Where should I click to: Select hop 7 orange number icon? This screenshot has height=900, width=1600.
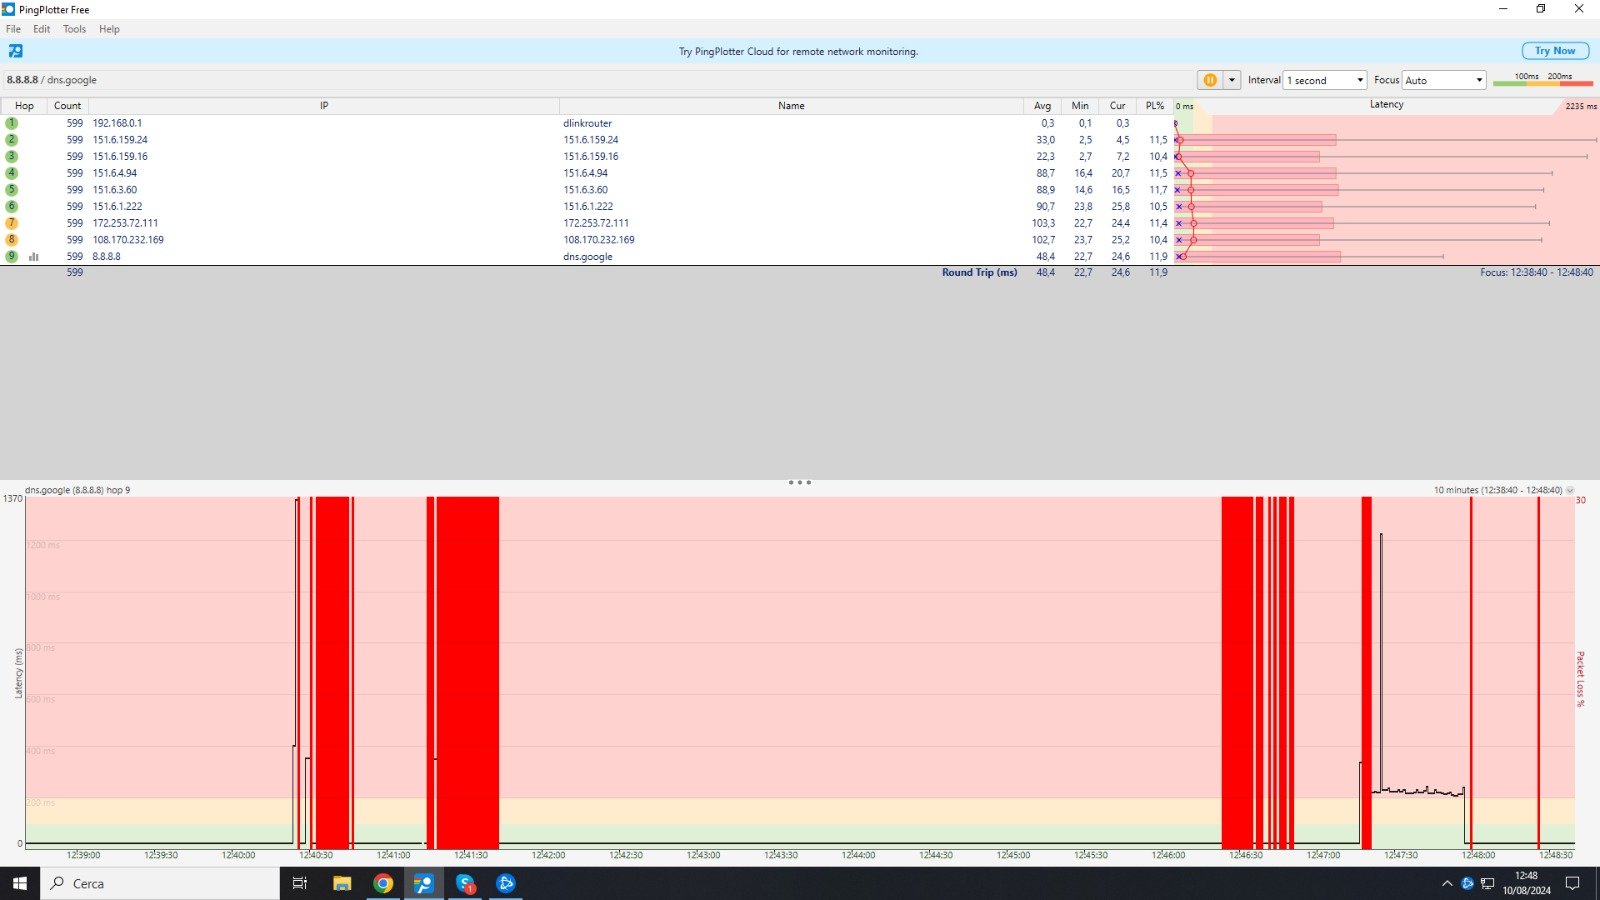click(x=12, y=223)
